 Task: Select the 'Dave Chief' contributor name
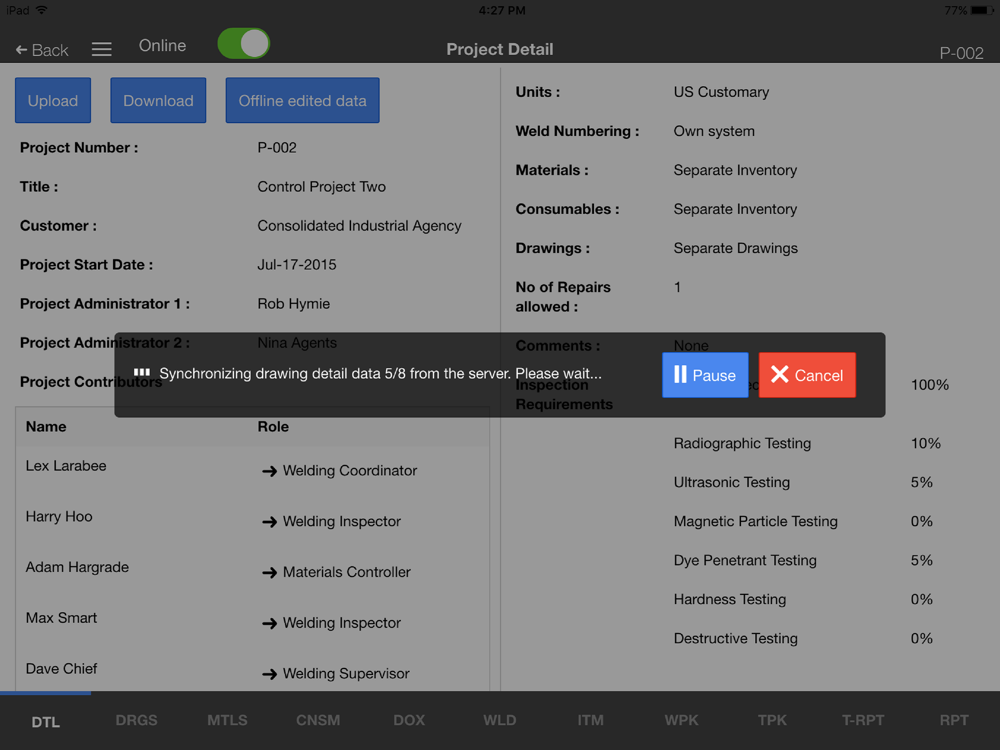tap(61, 668)
